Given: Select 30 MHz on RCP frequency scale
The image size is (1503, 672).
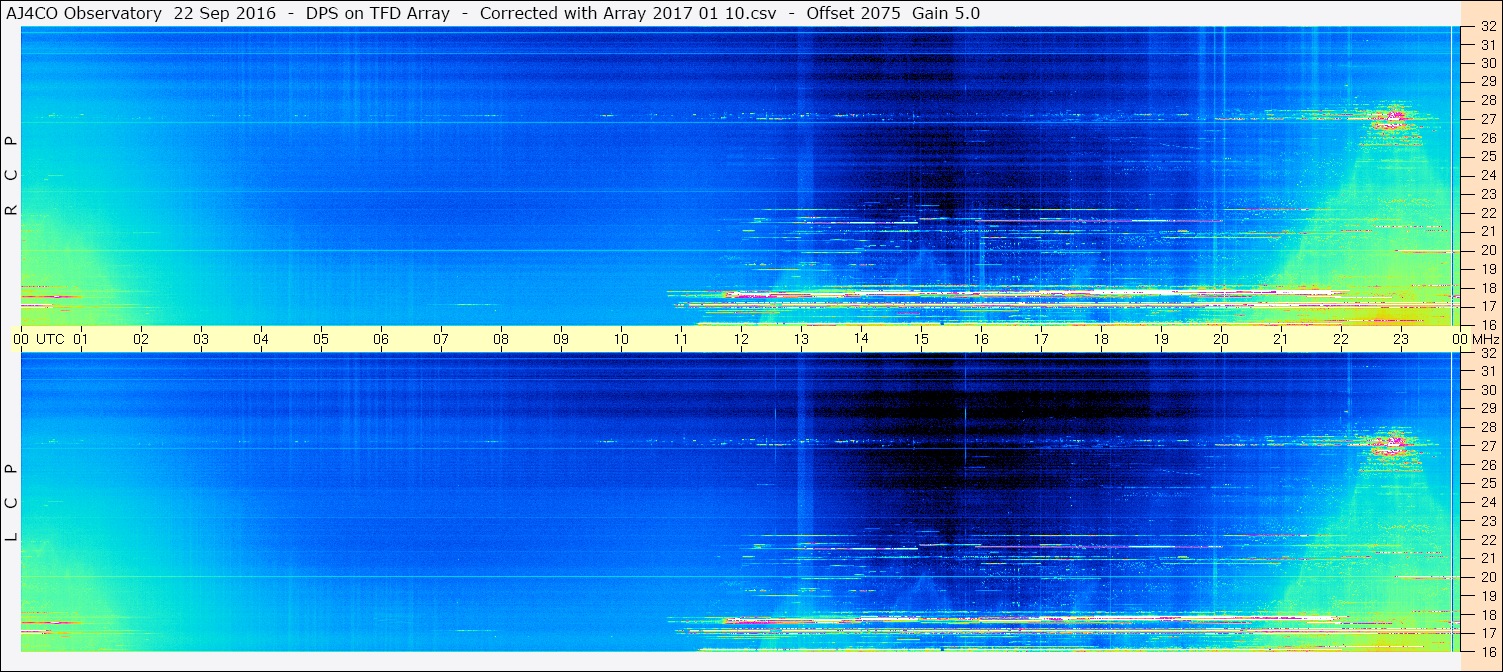Looking at the screenshot, I should click(1489, 64).
